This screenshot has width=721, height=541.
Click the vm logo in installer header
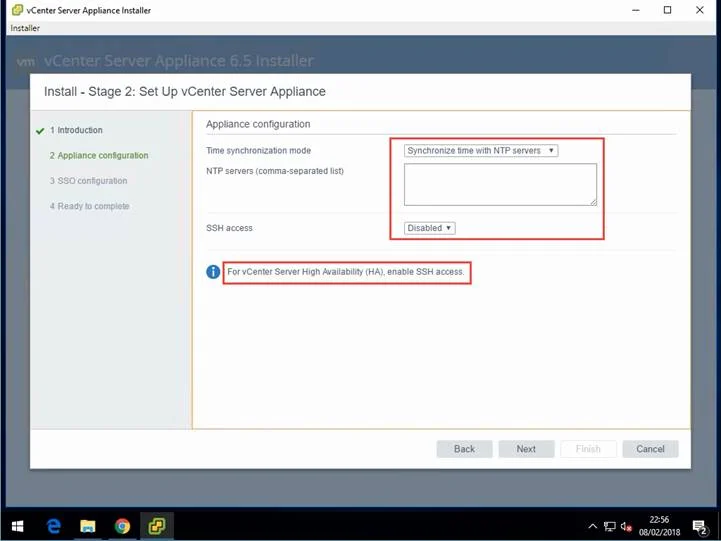pos(26,62)
